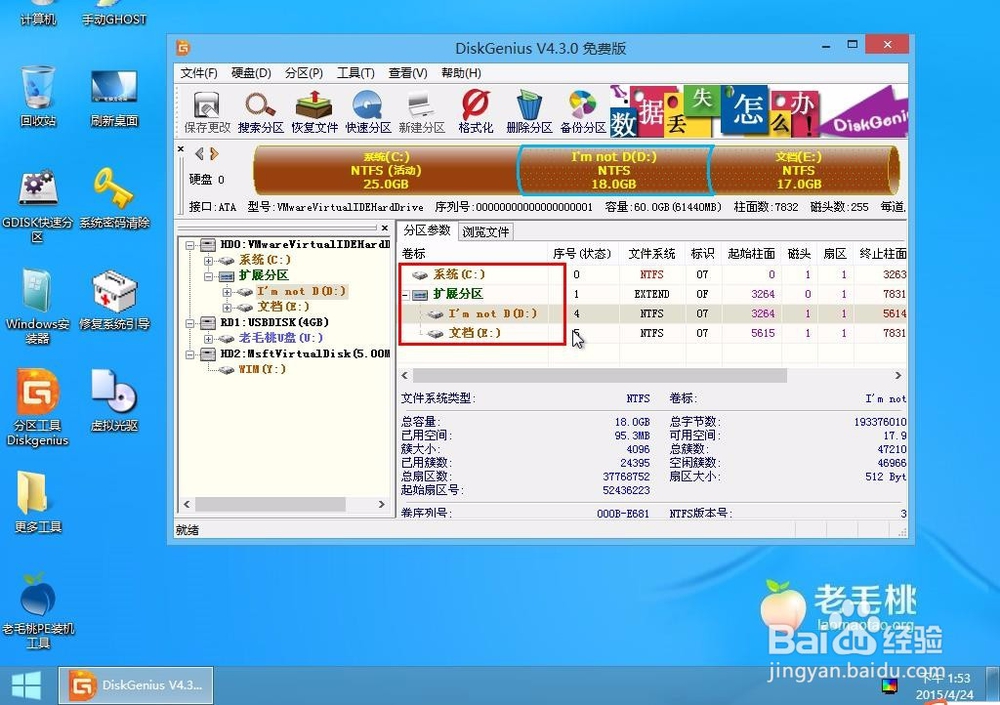Open the 恢复文件 file recovery tool
1000x705 pixels.
313,108
